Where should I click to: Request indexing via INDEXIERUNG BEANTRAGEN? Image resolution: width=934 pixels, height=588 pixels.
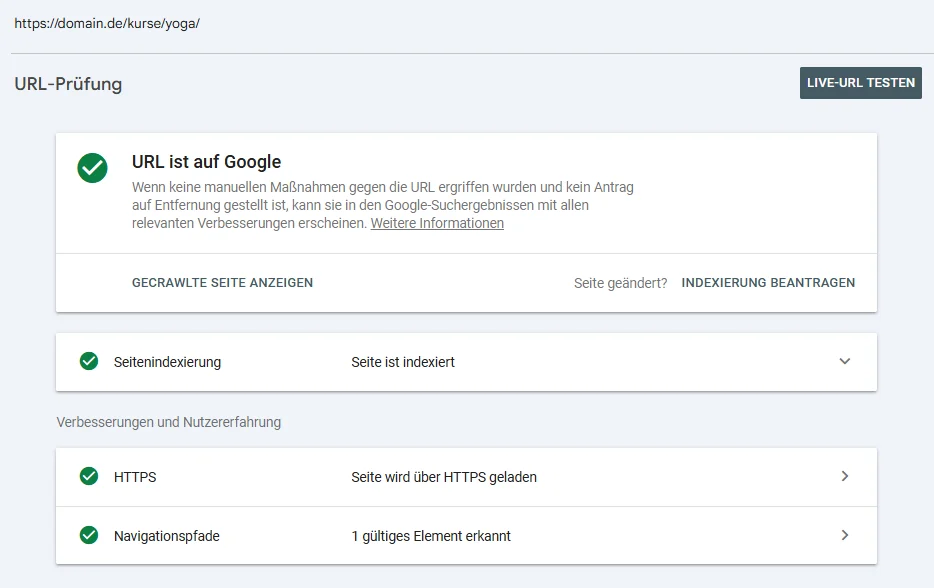click(768, 283)
